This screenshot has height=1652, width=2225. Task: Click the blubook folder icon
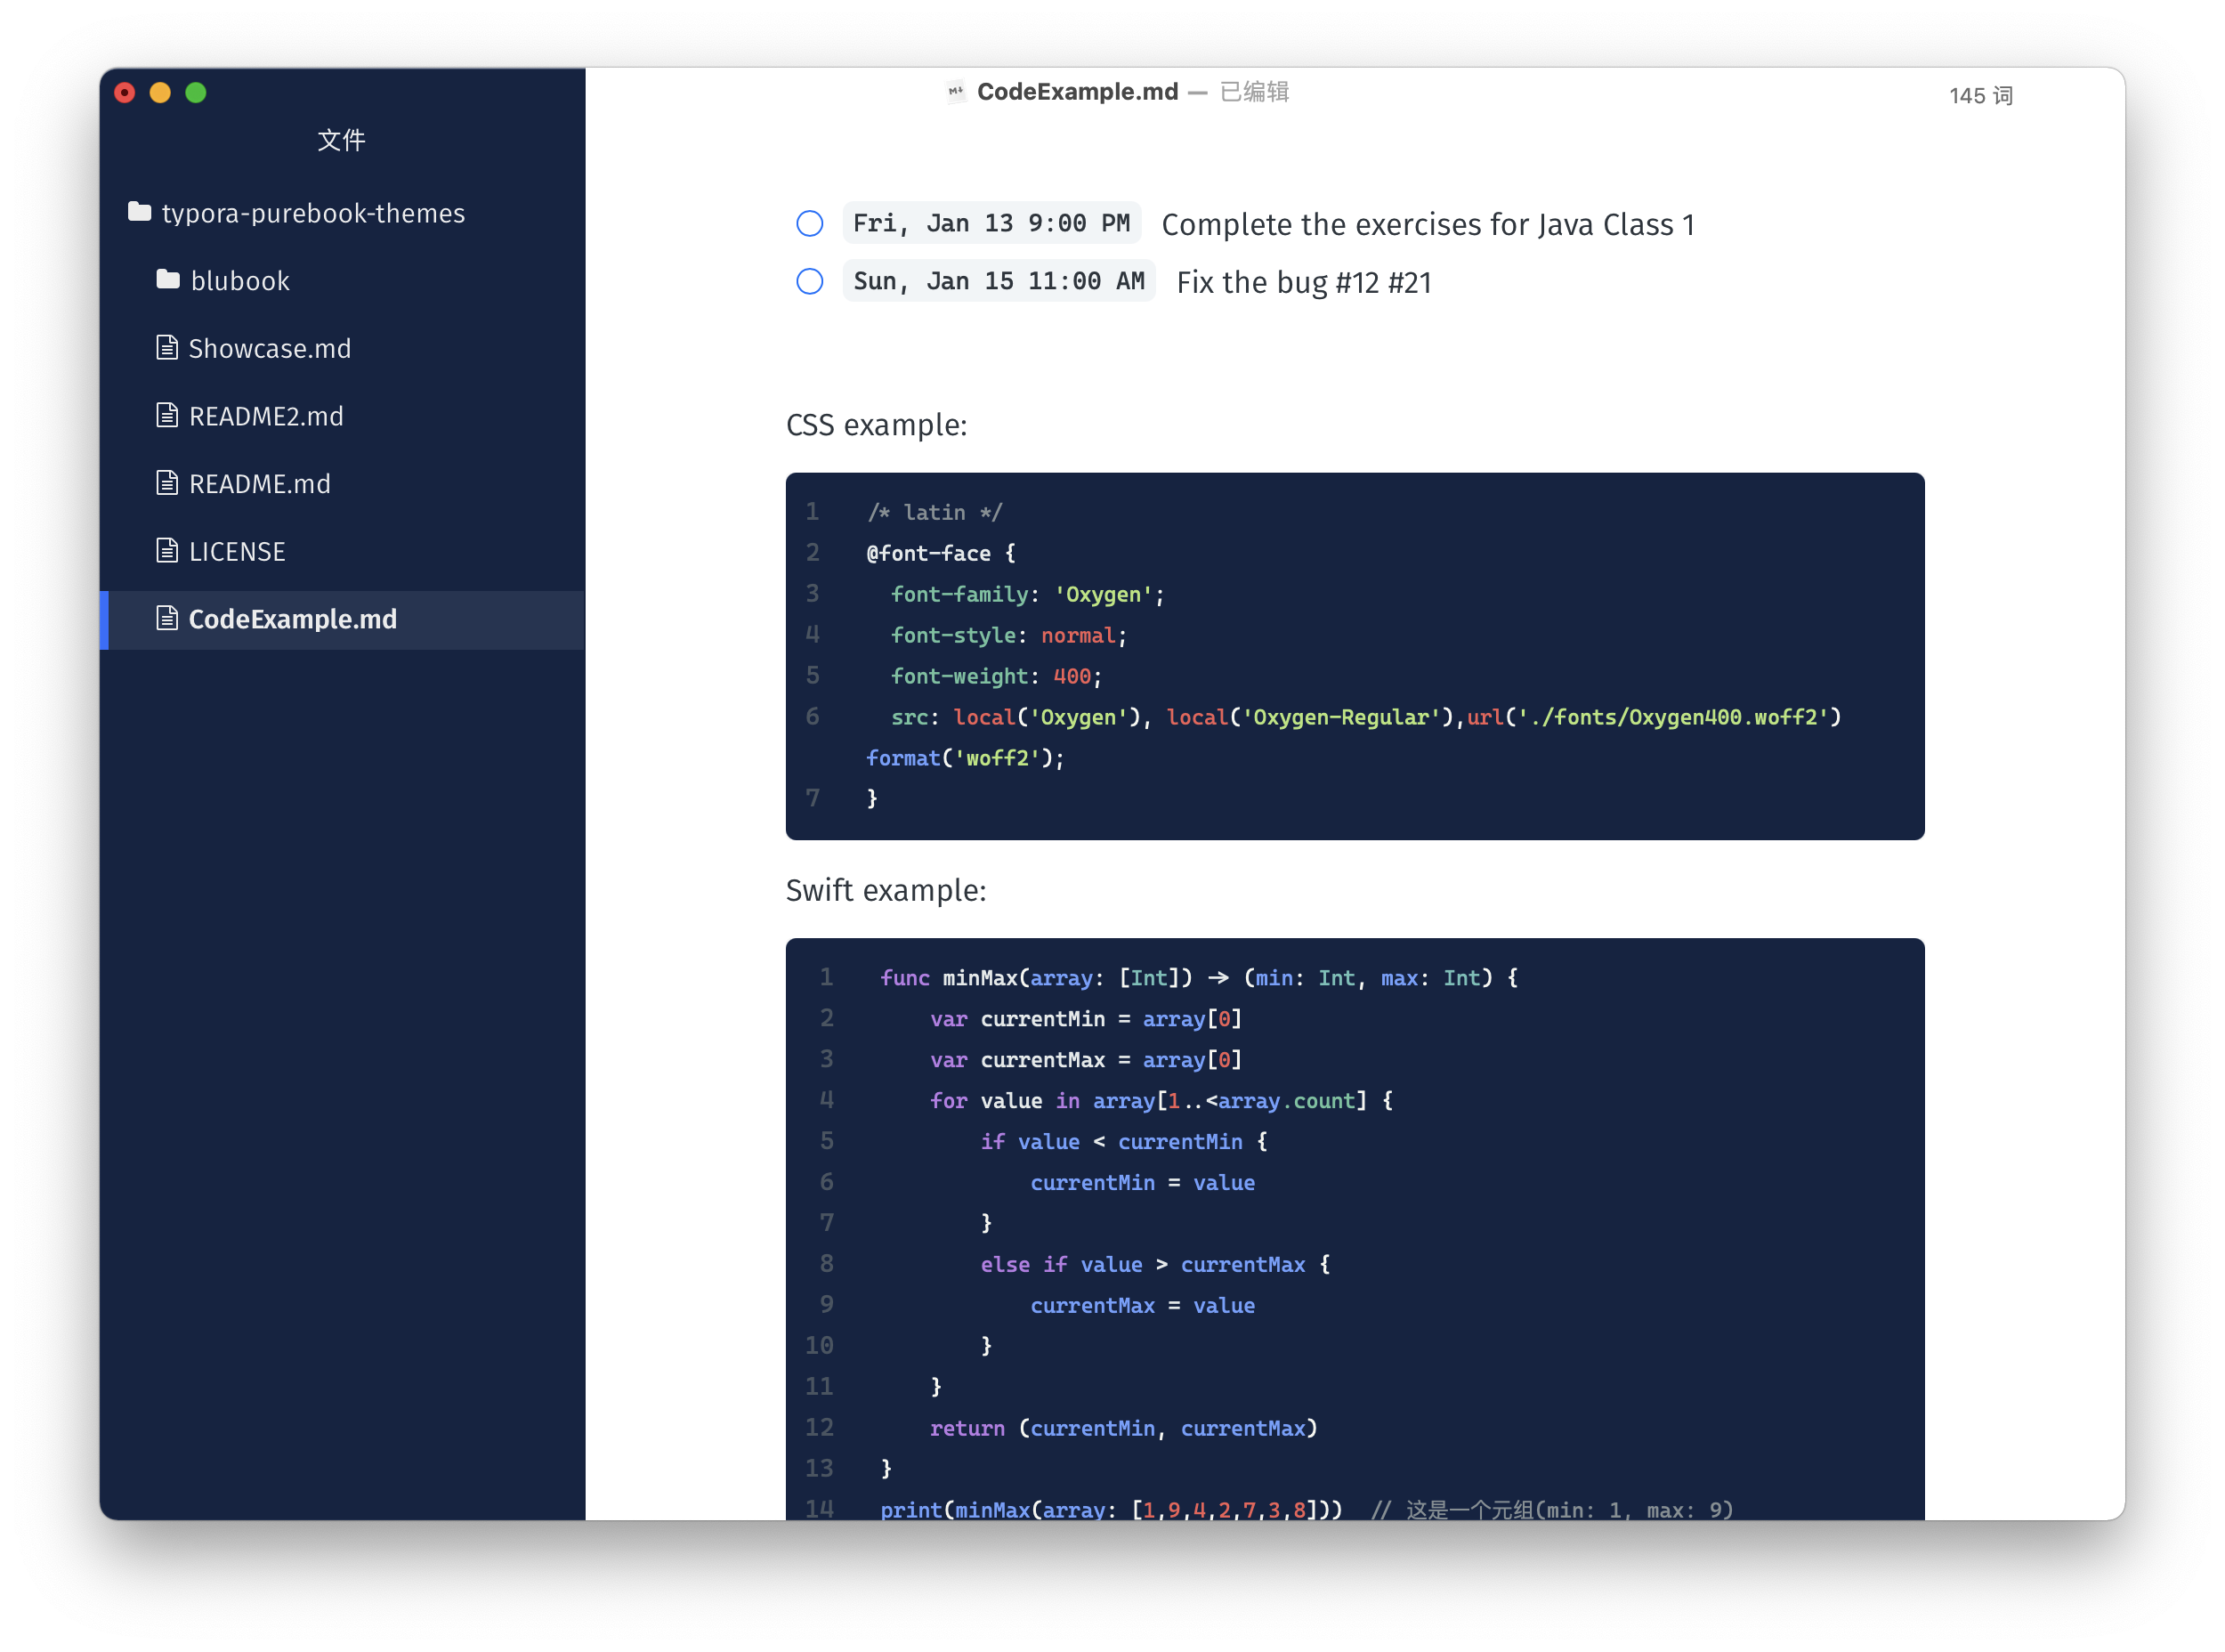click(168, 280)
